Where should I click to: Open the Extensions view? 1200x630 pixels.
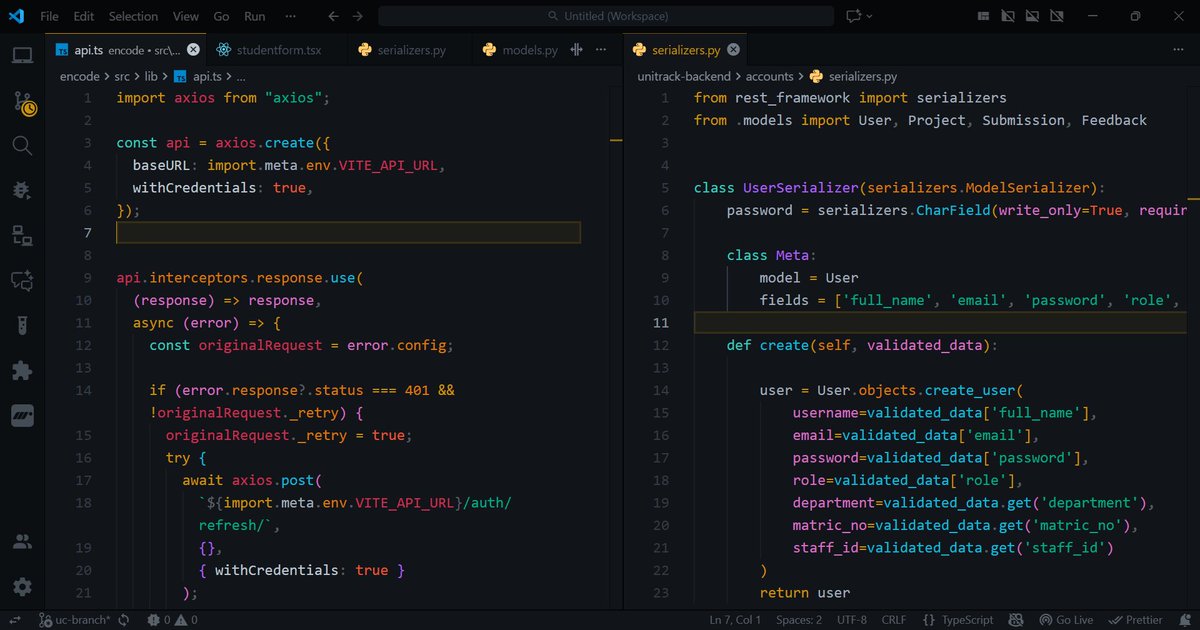pos(22,370)
